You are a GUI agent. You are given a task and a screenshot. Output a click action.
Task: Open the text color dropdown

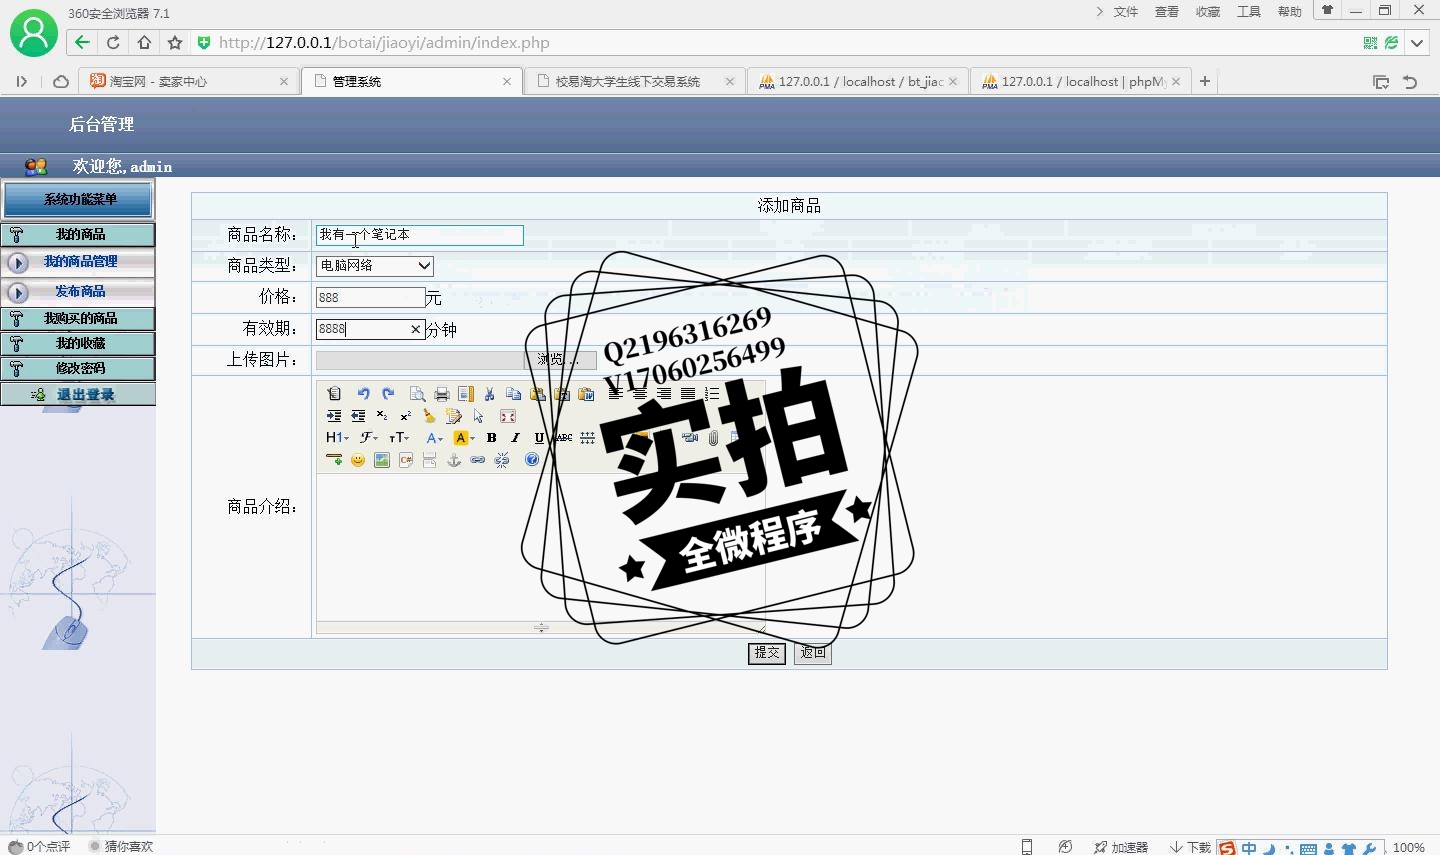[x=434, y=438]
